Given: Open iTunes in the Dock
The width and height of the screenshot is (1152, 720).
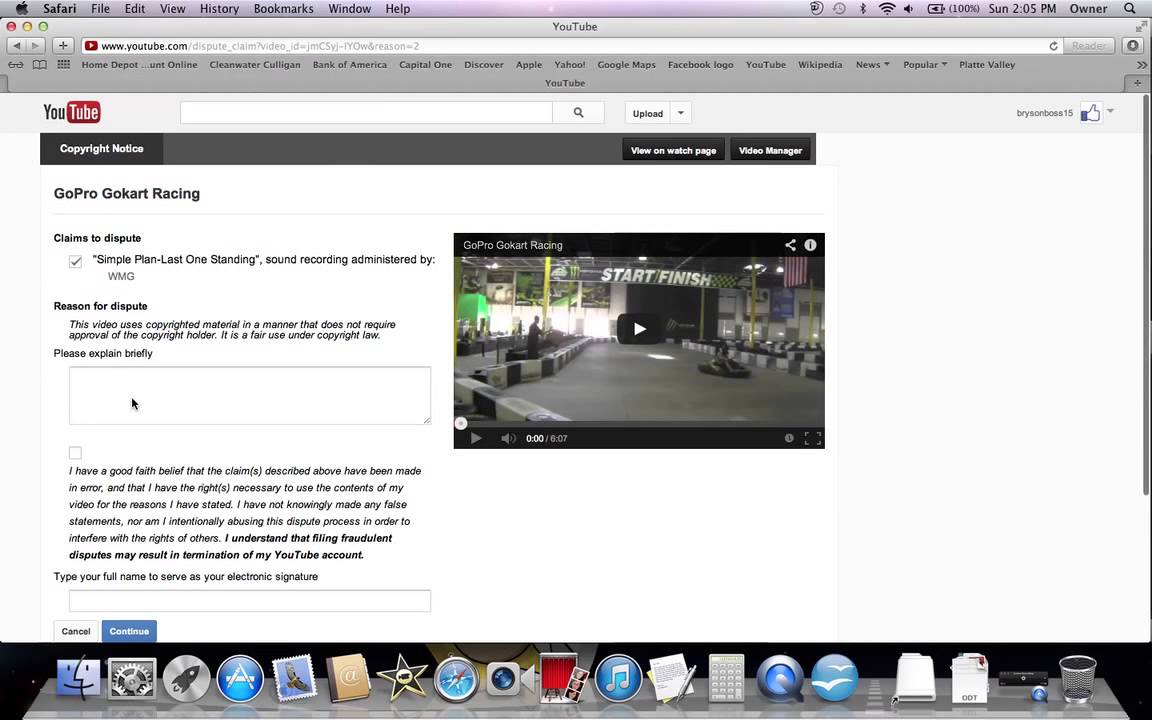Looking at the screenshot, I should point(618,677).
